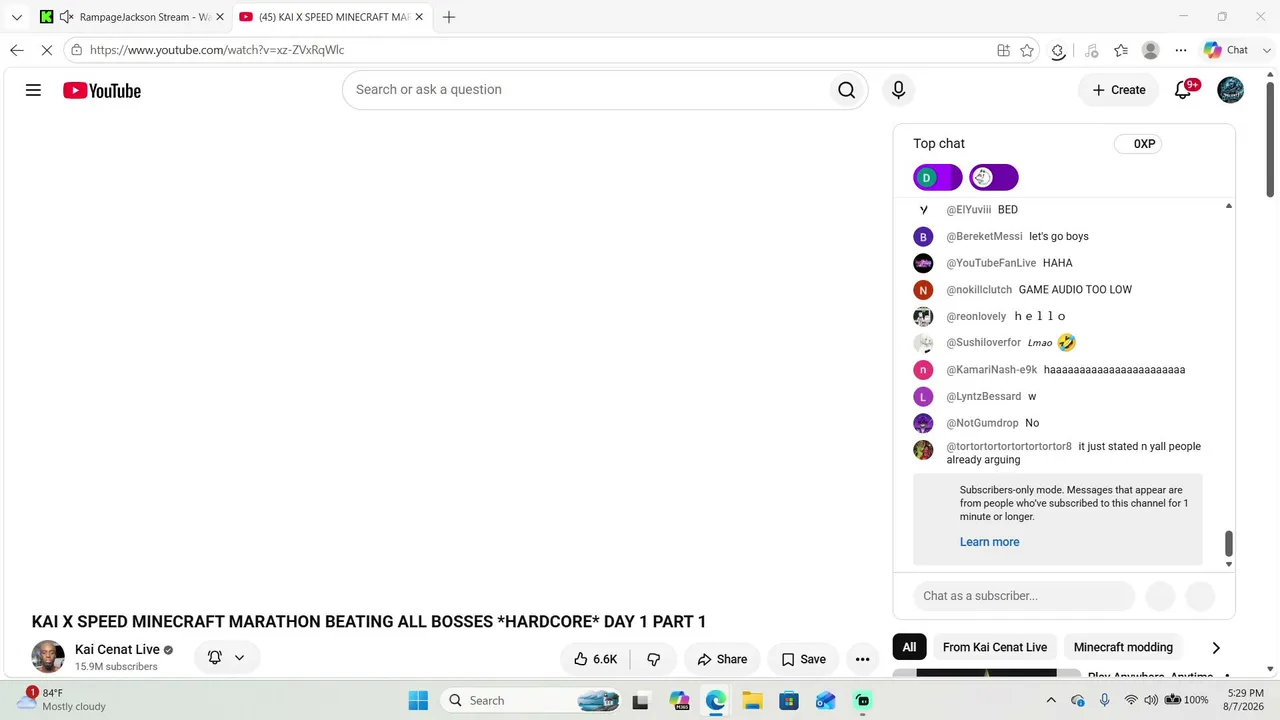Click the live chat scrollbar thumb
Image resolution: width=1280 pixels, height=720 pixels.
click(1229, 544)
